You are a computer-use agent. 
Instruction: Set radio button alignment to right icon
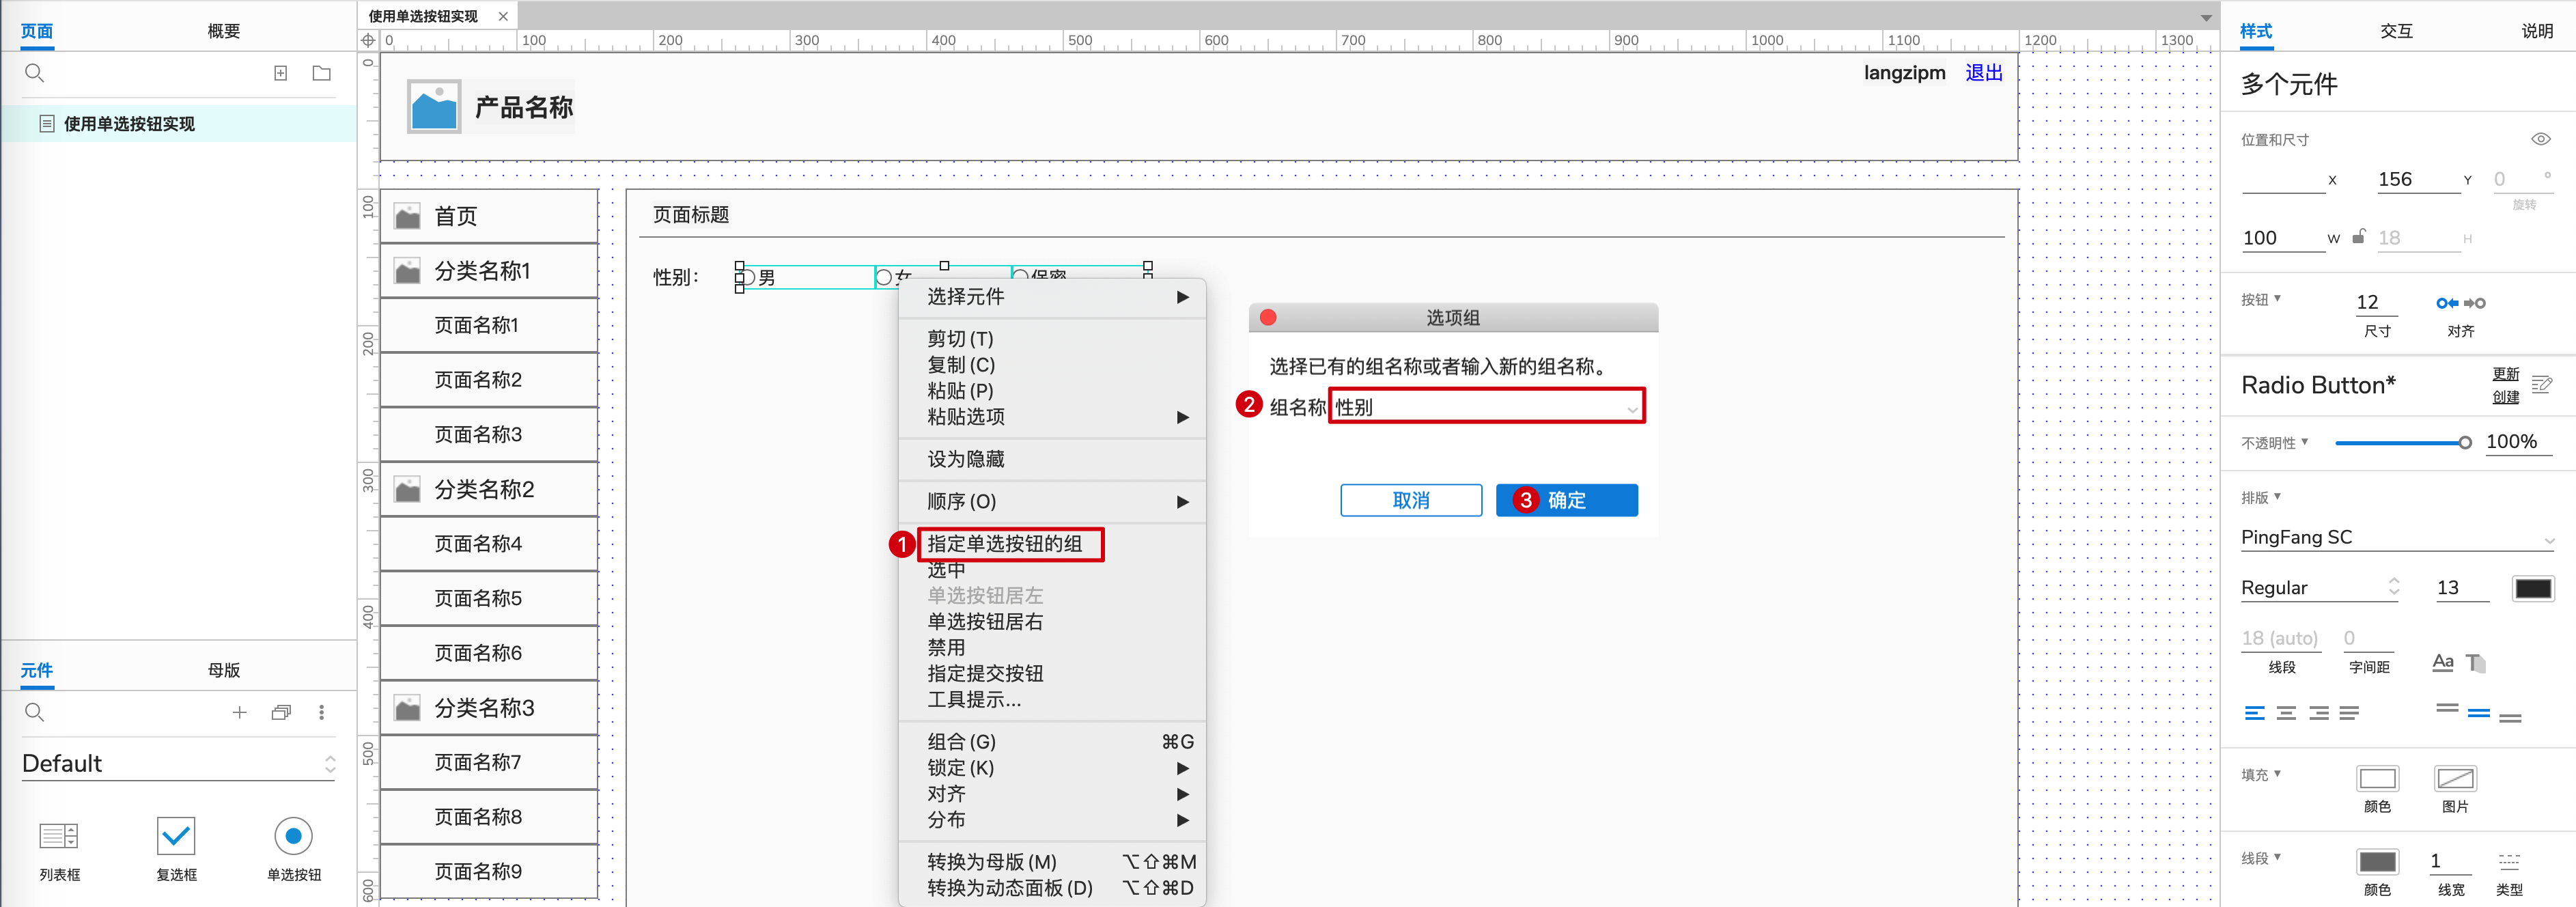(x=2475, y=303)
